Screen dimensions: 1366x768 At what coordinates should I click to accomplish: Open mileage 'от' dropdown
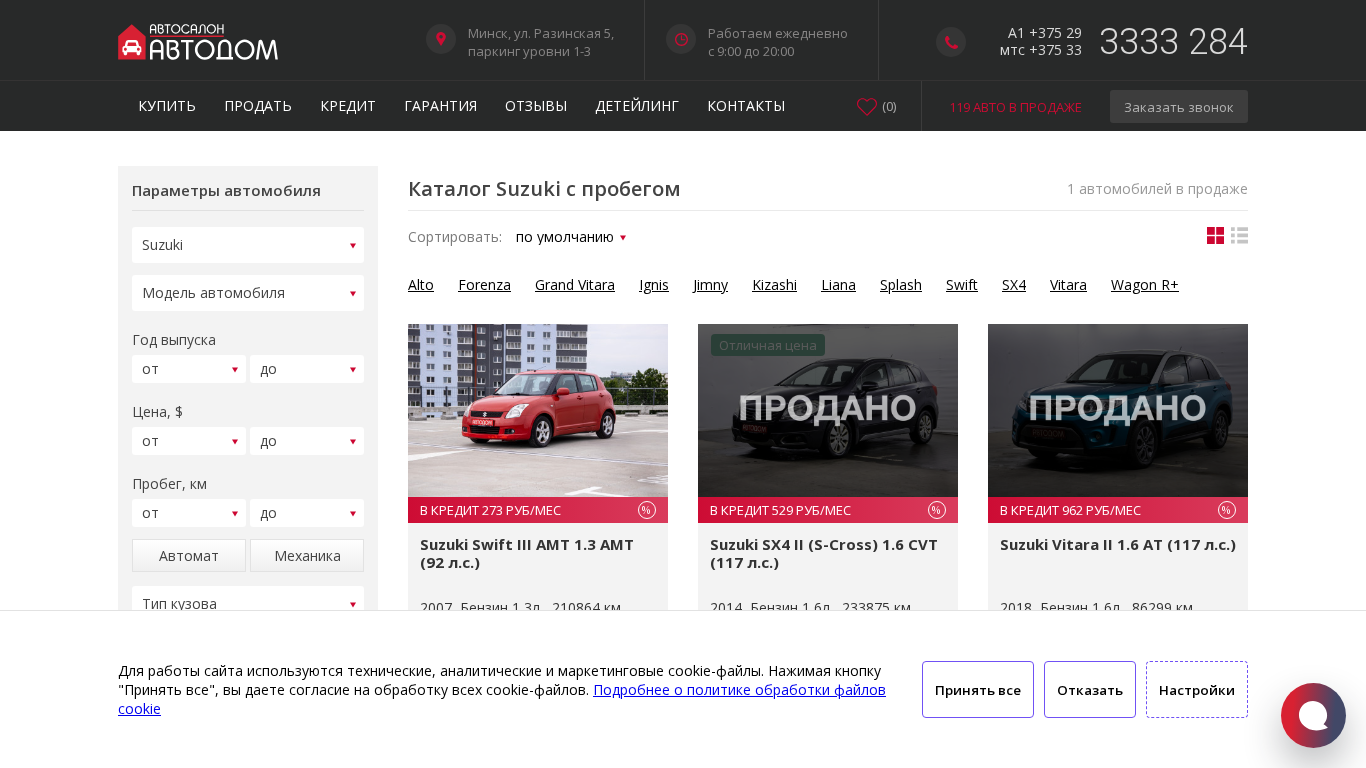click(x=189, y=513)
